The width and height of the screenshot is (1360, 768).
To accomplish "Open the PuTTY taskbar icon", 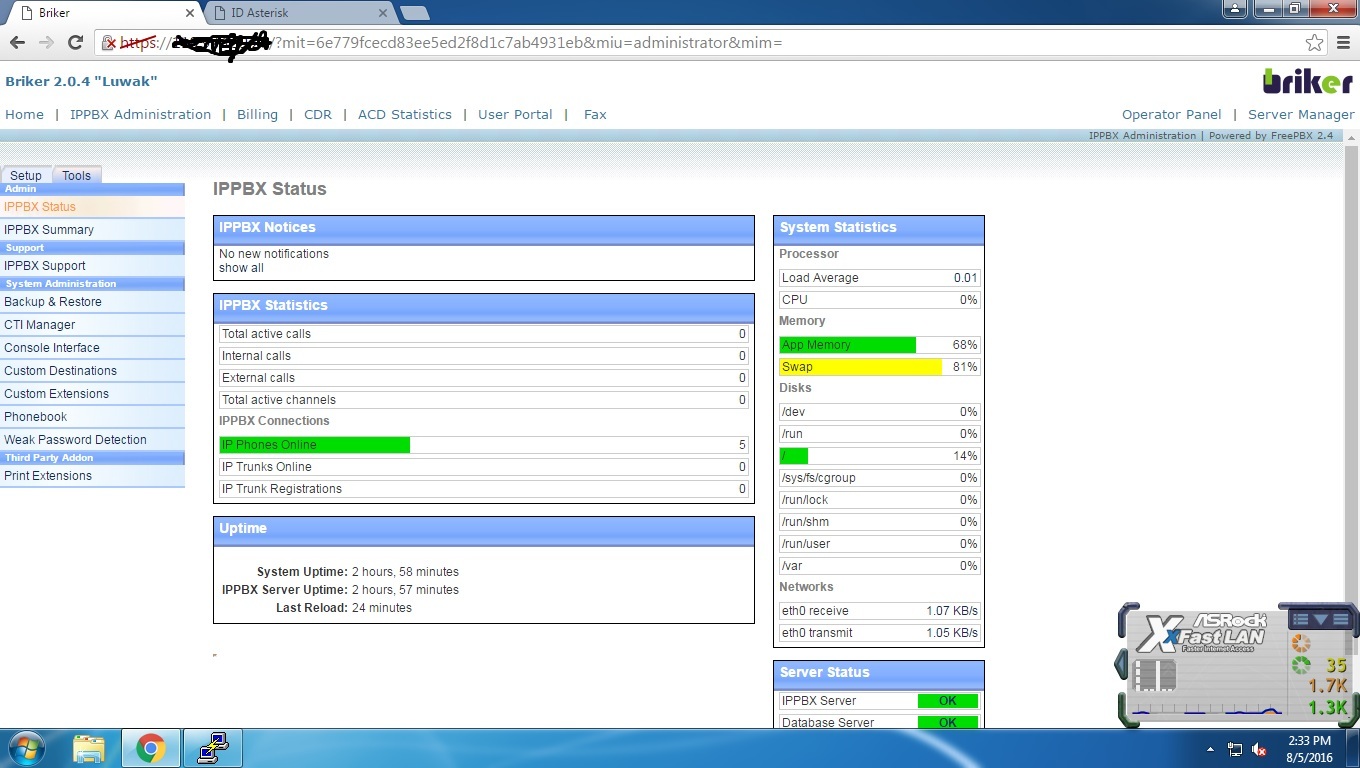I will coord(213,748).
